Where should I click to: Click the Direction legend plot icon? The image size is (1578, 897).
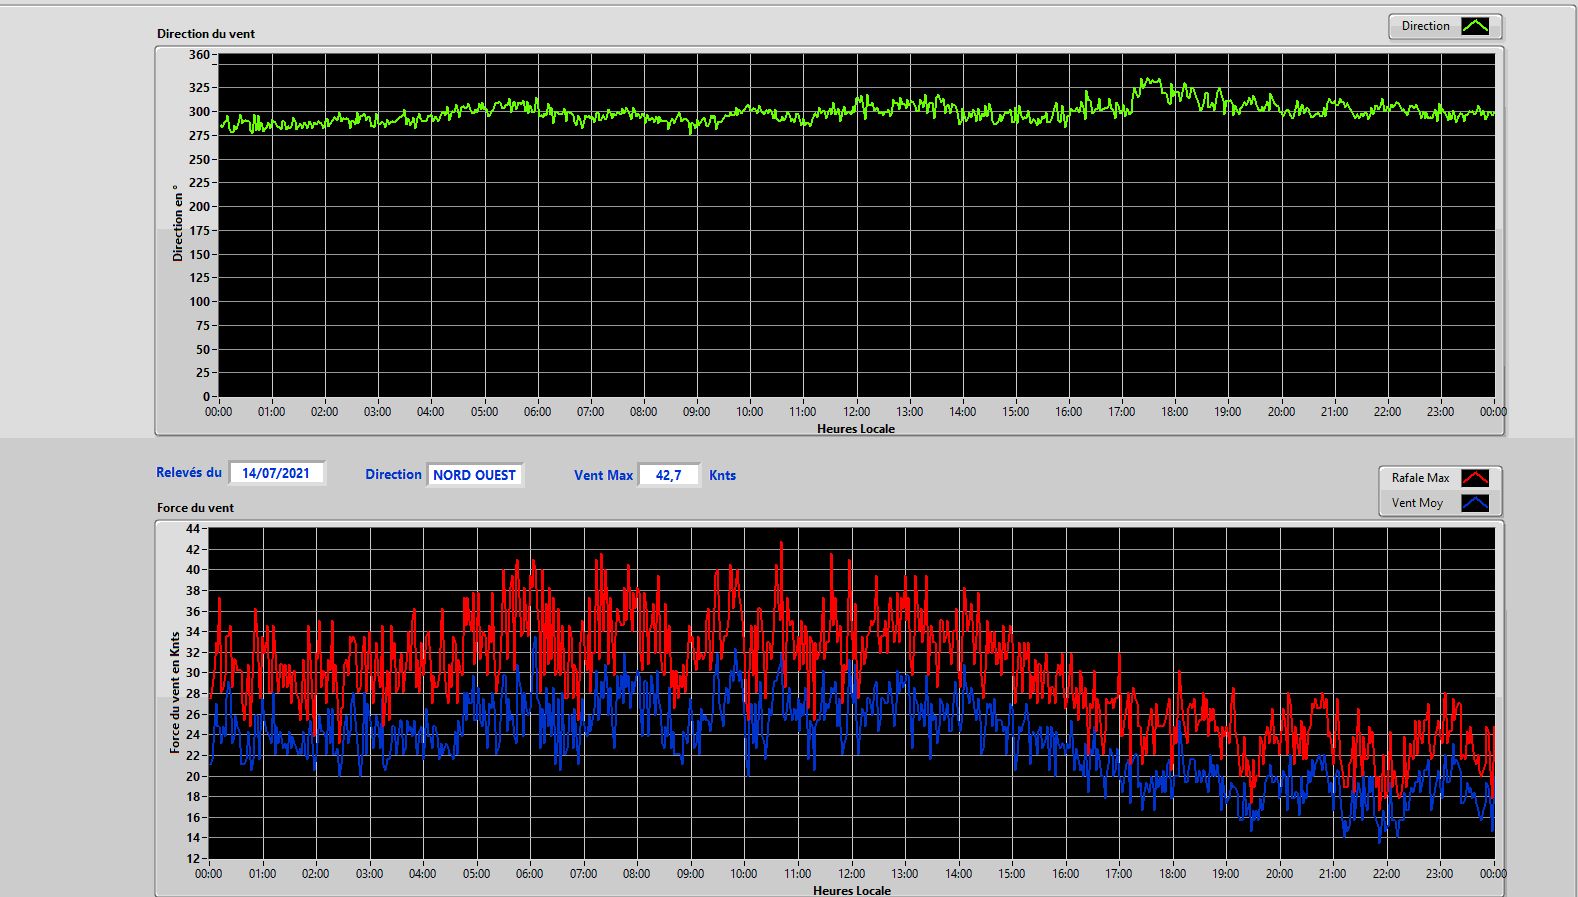(x=1475, y=26)
